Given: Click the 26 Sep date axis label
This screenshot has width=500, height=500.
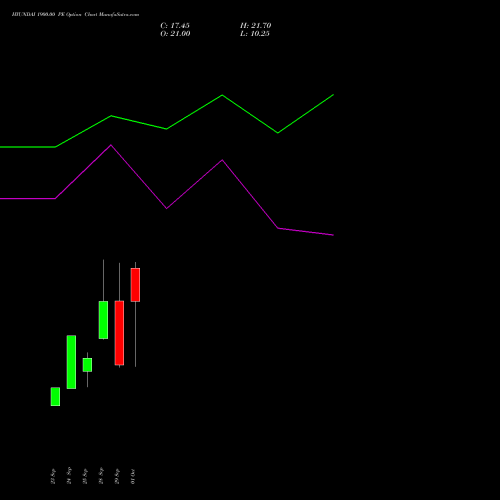Looking at the screenshot, I should [x=101, y=476].
